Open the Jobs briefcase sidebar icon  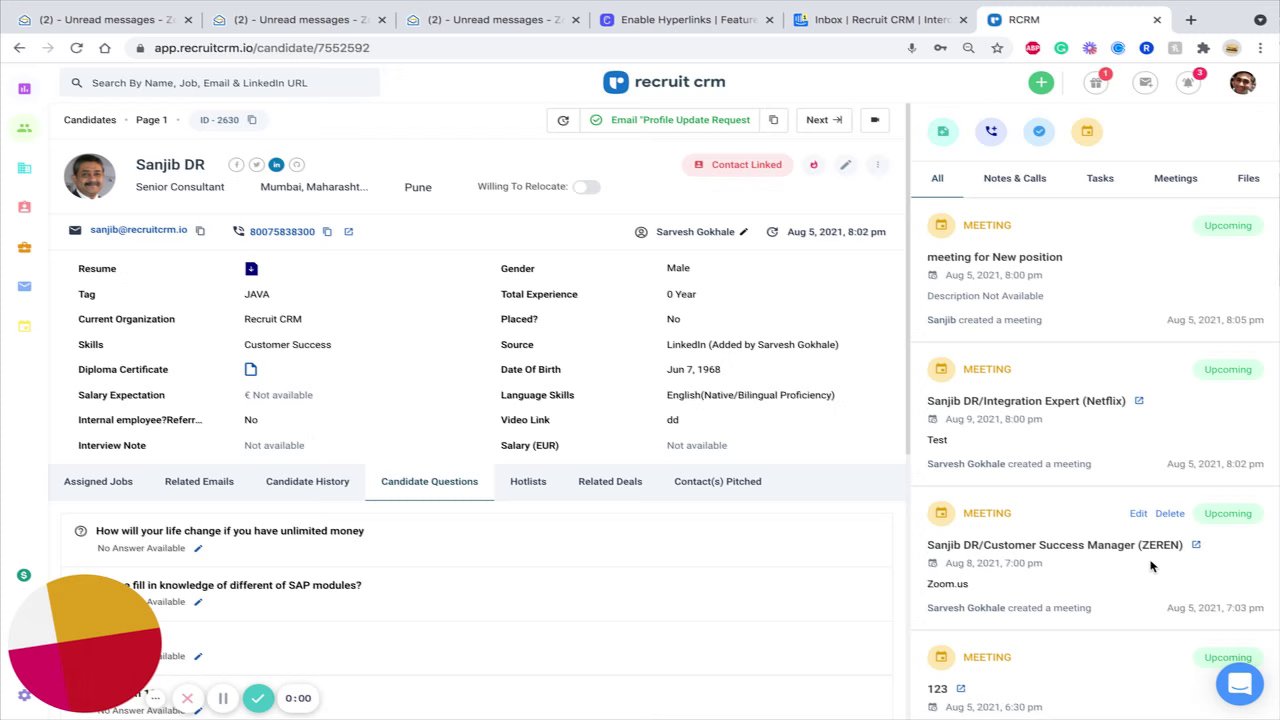(25, 247)
